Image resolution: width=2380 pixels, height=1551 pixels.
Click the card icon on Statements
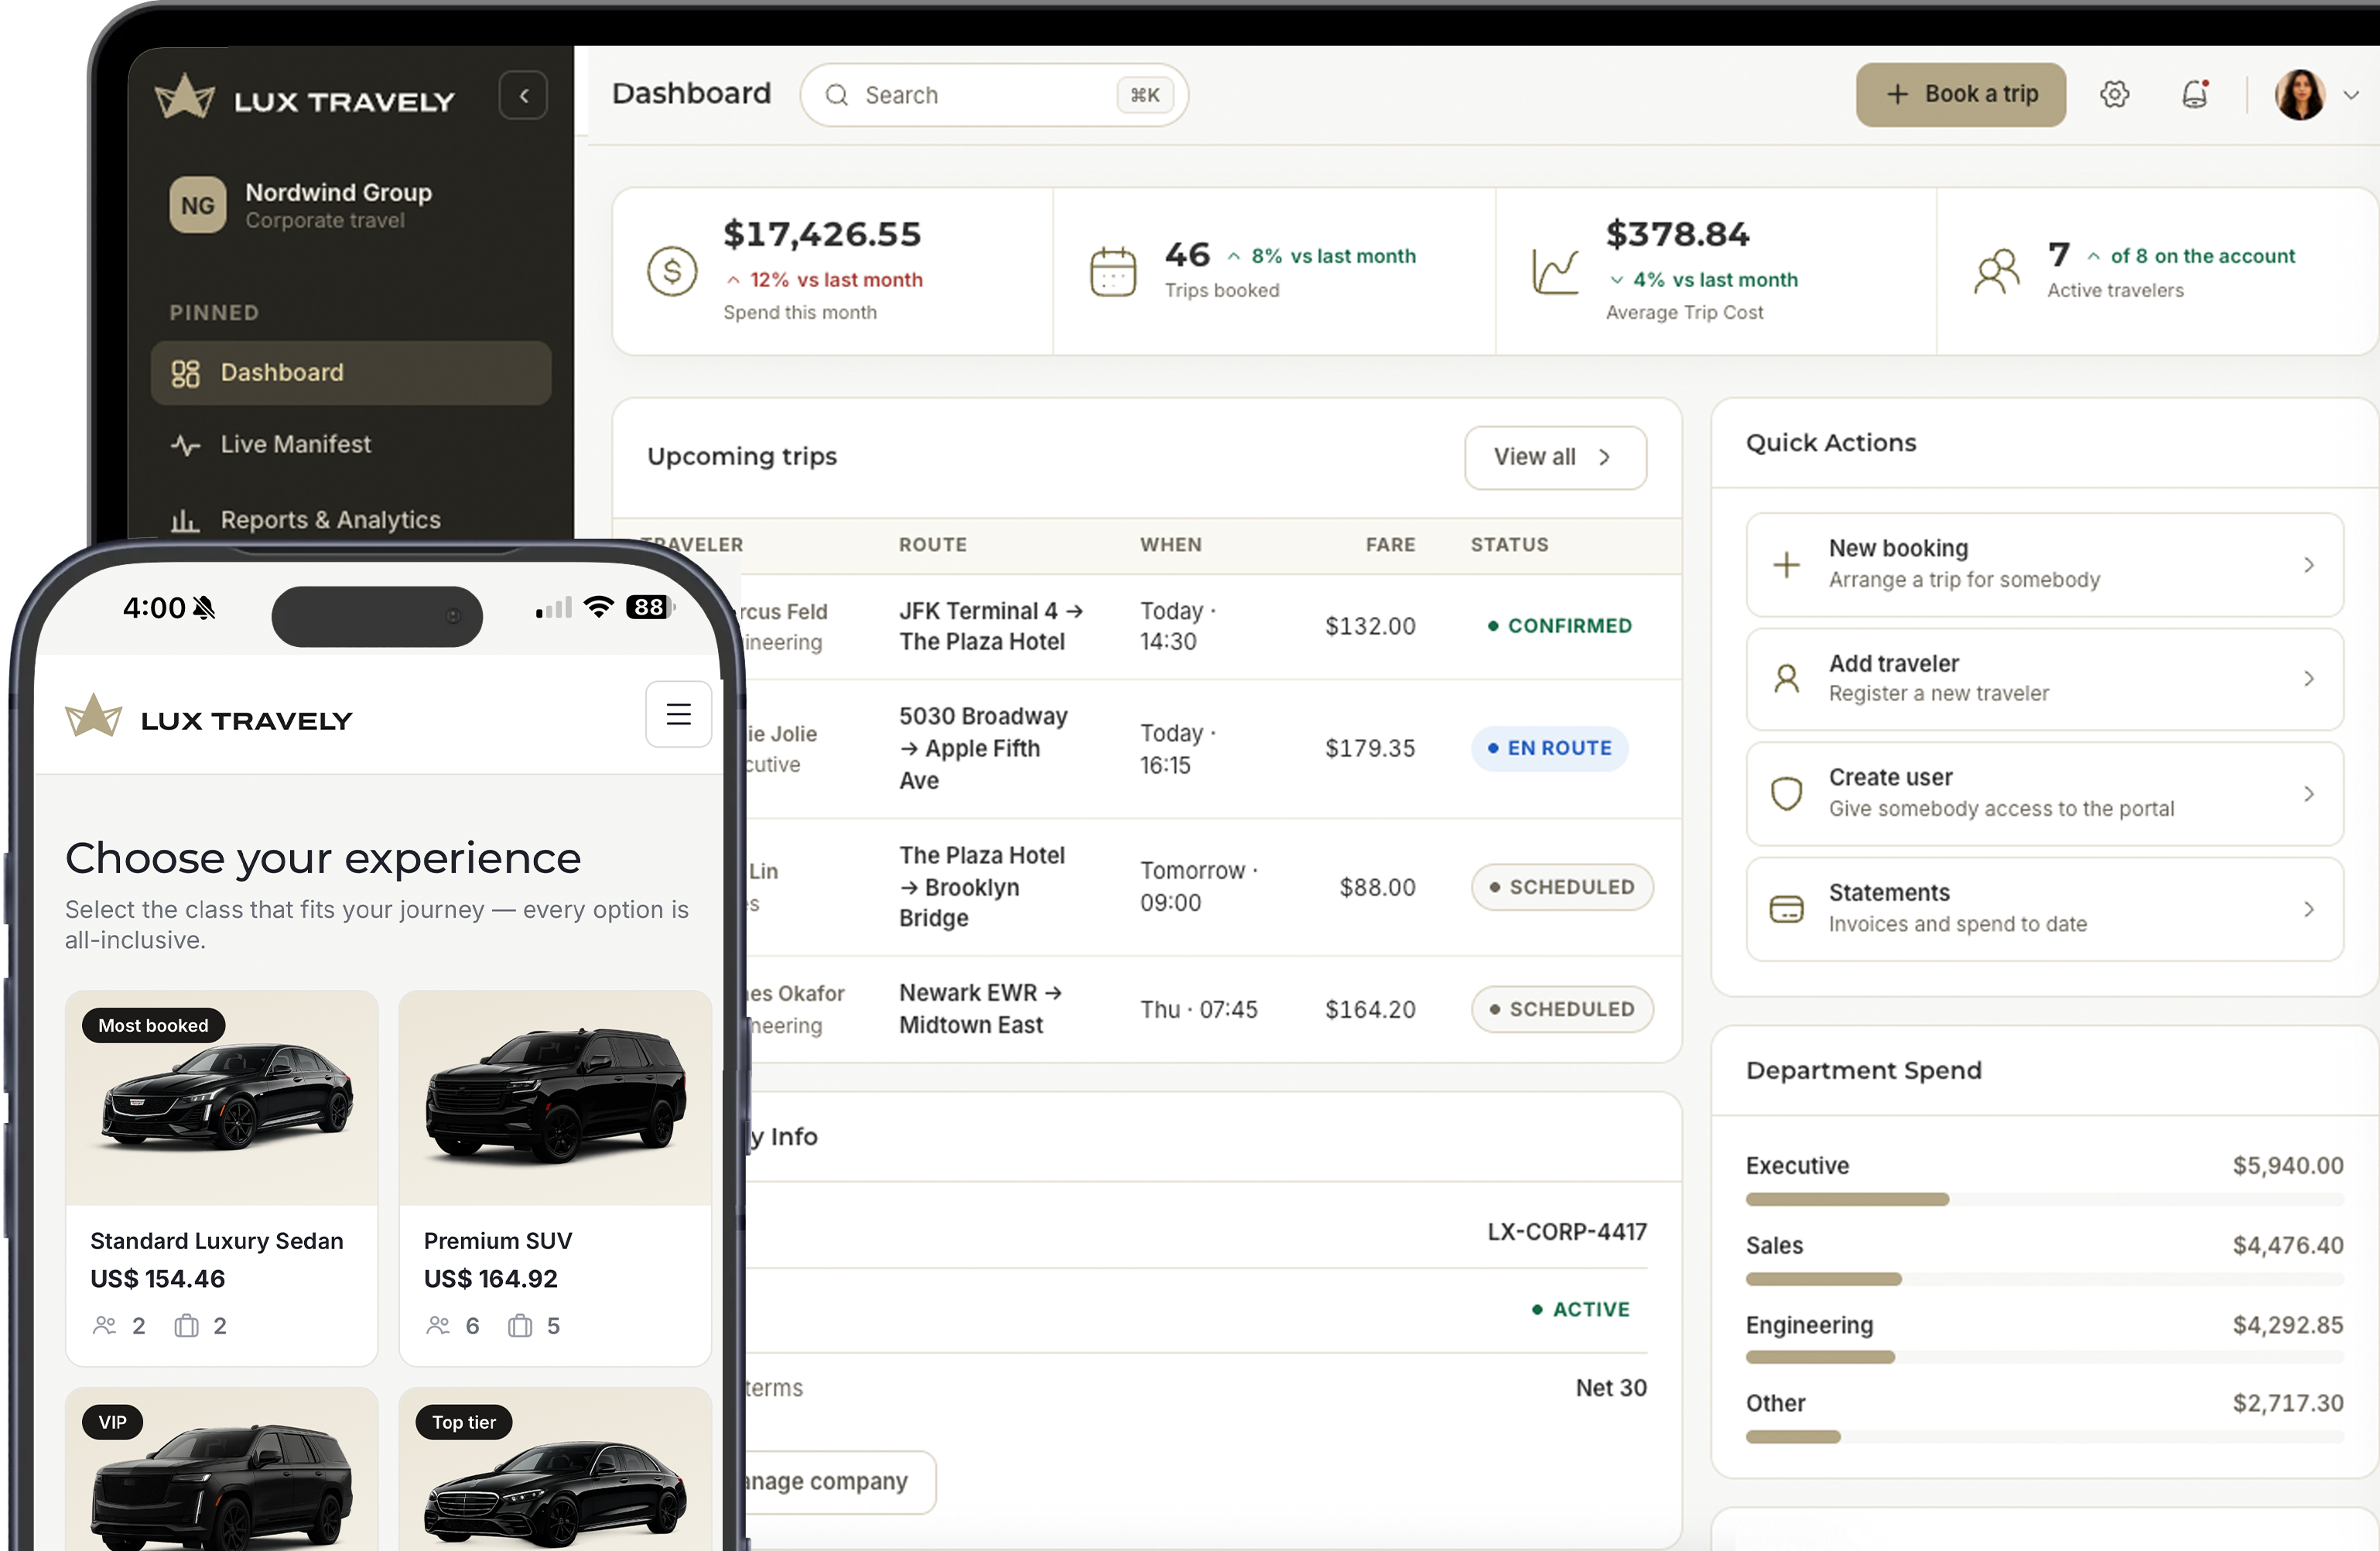tap(1786, 909)
